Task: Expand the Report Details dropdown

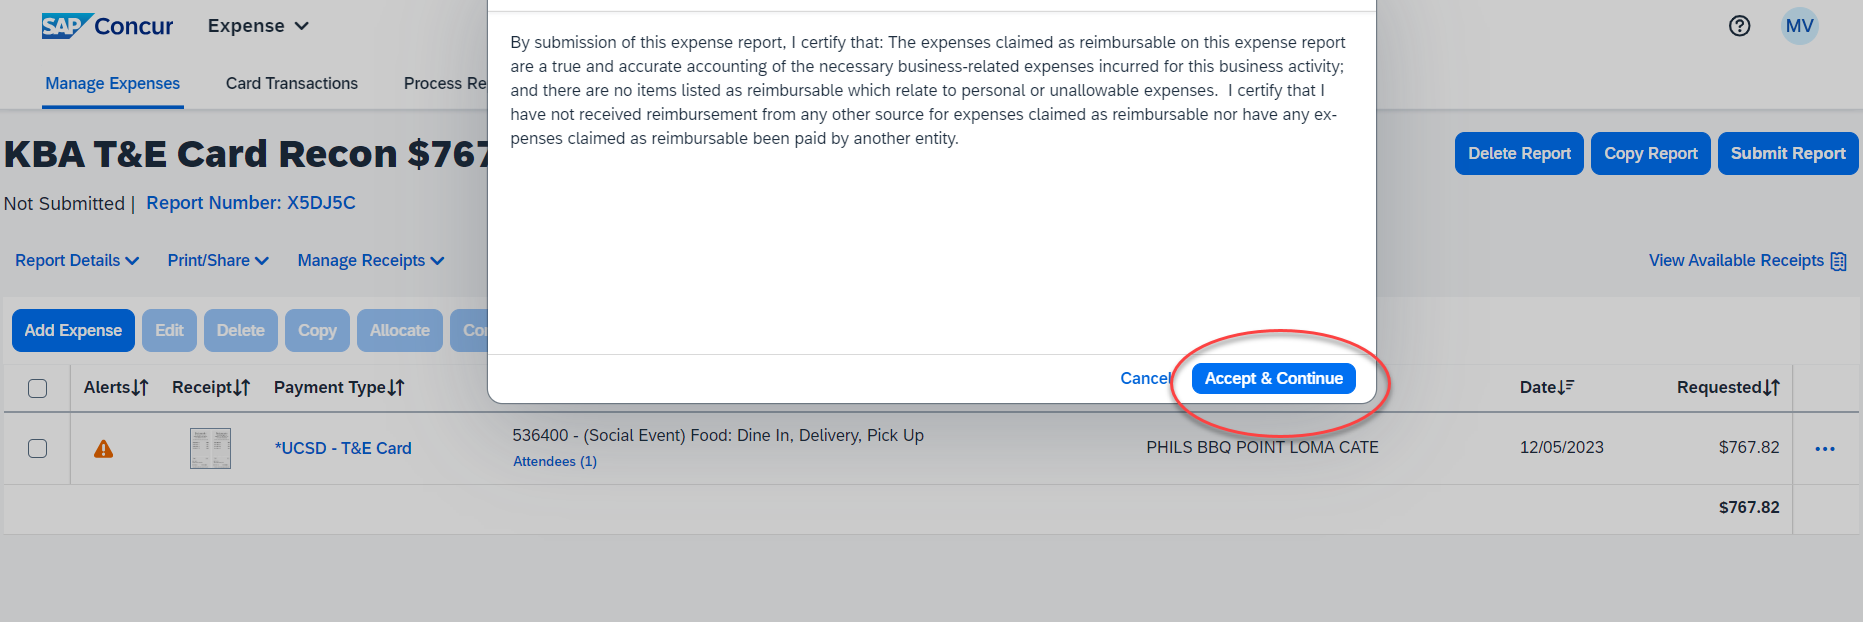Action: pos(77,260)
